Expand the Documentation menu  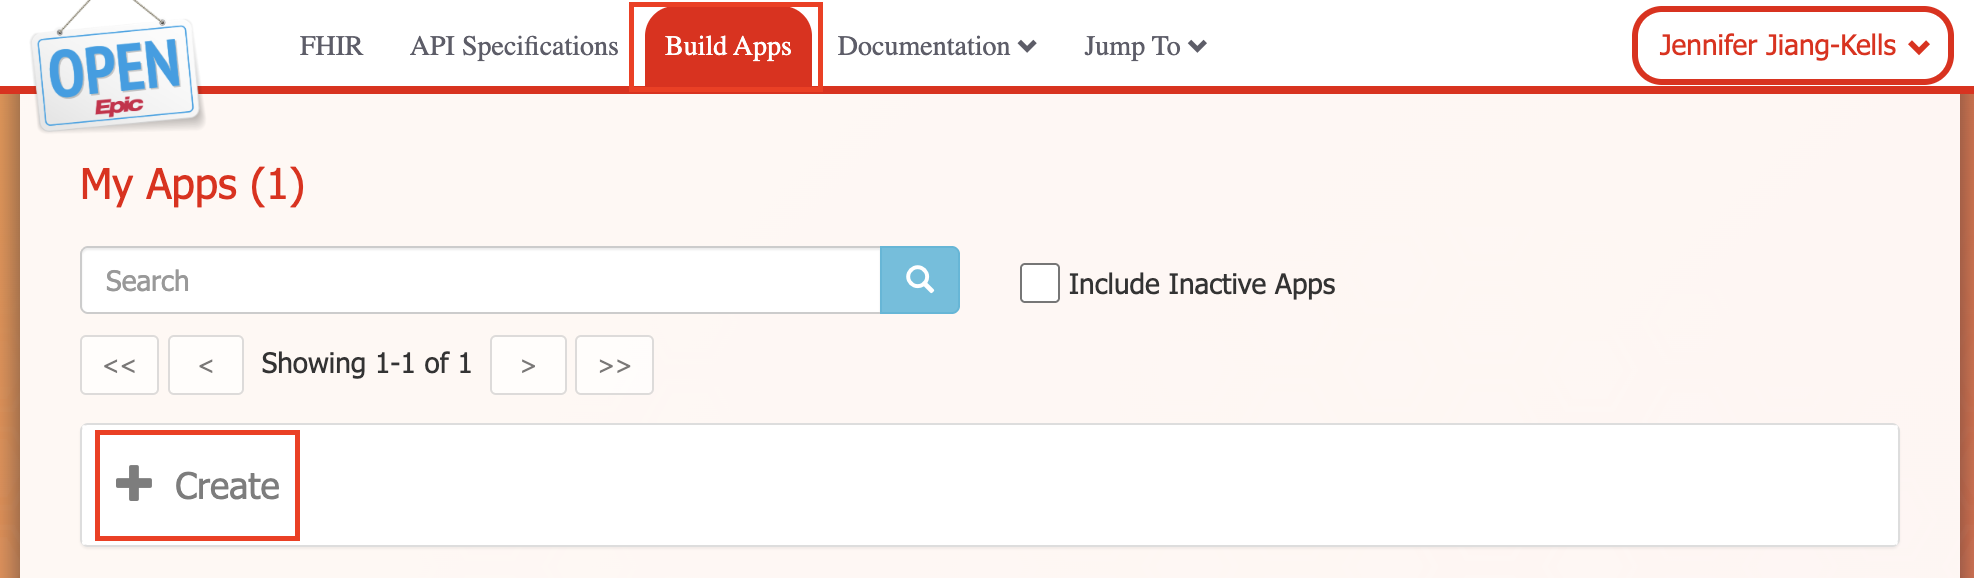tap(925, 47)
